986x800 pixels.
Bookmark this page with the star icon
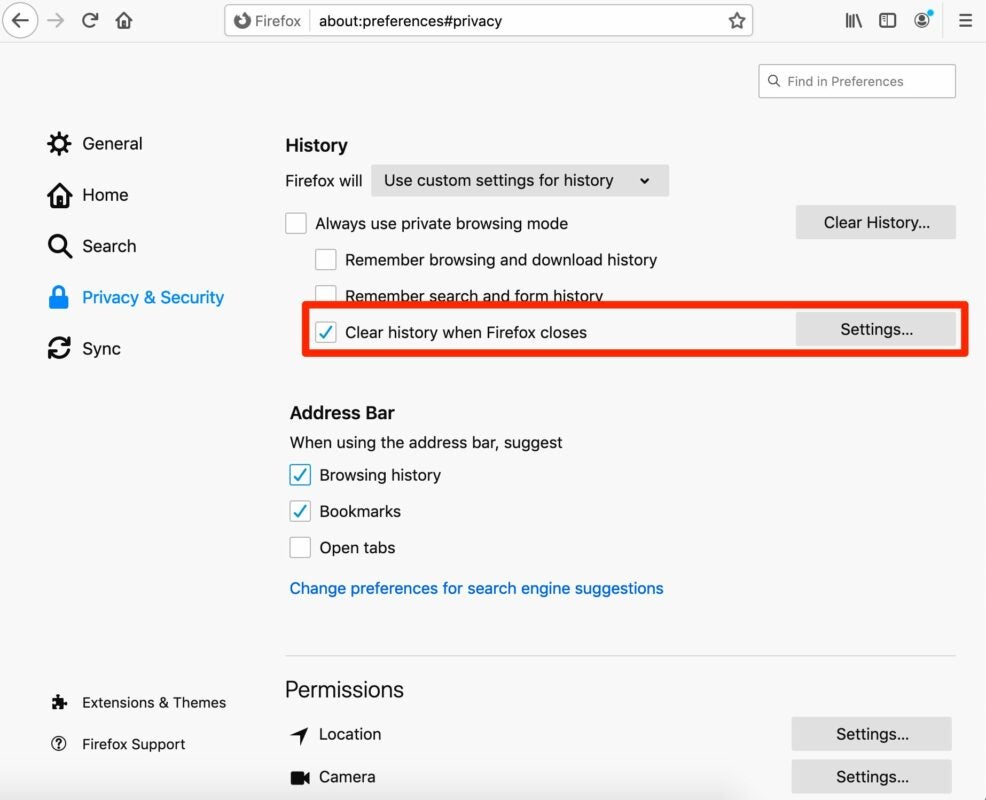(737, 20)
